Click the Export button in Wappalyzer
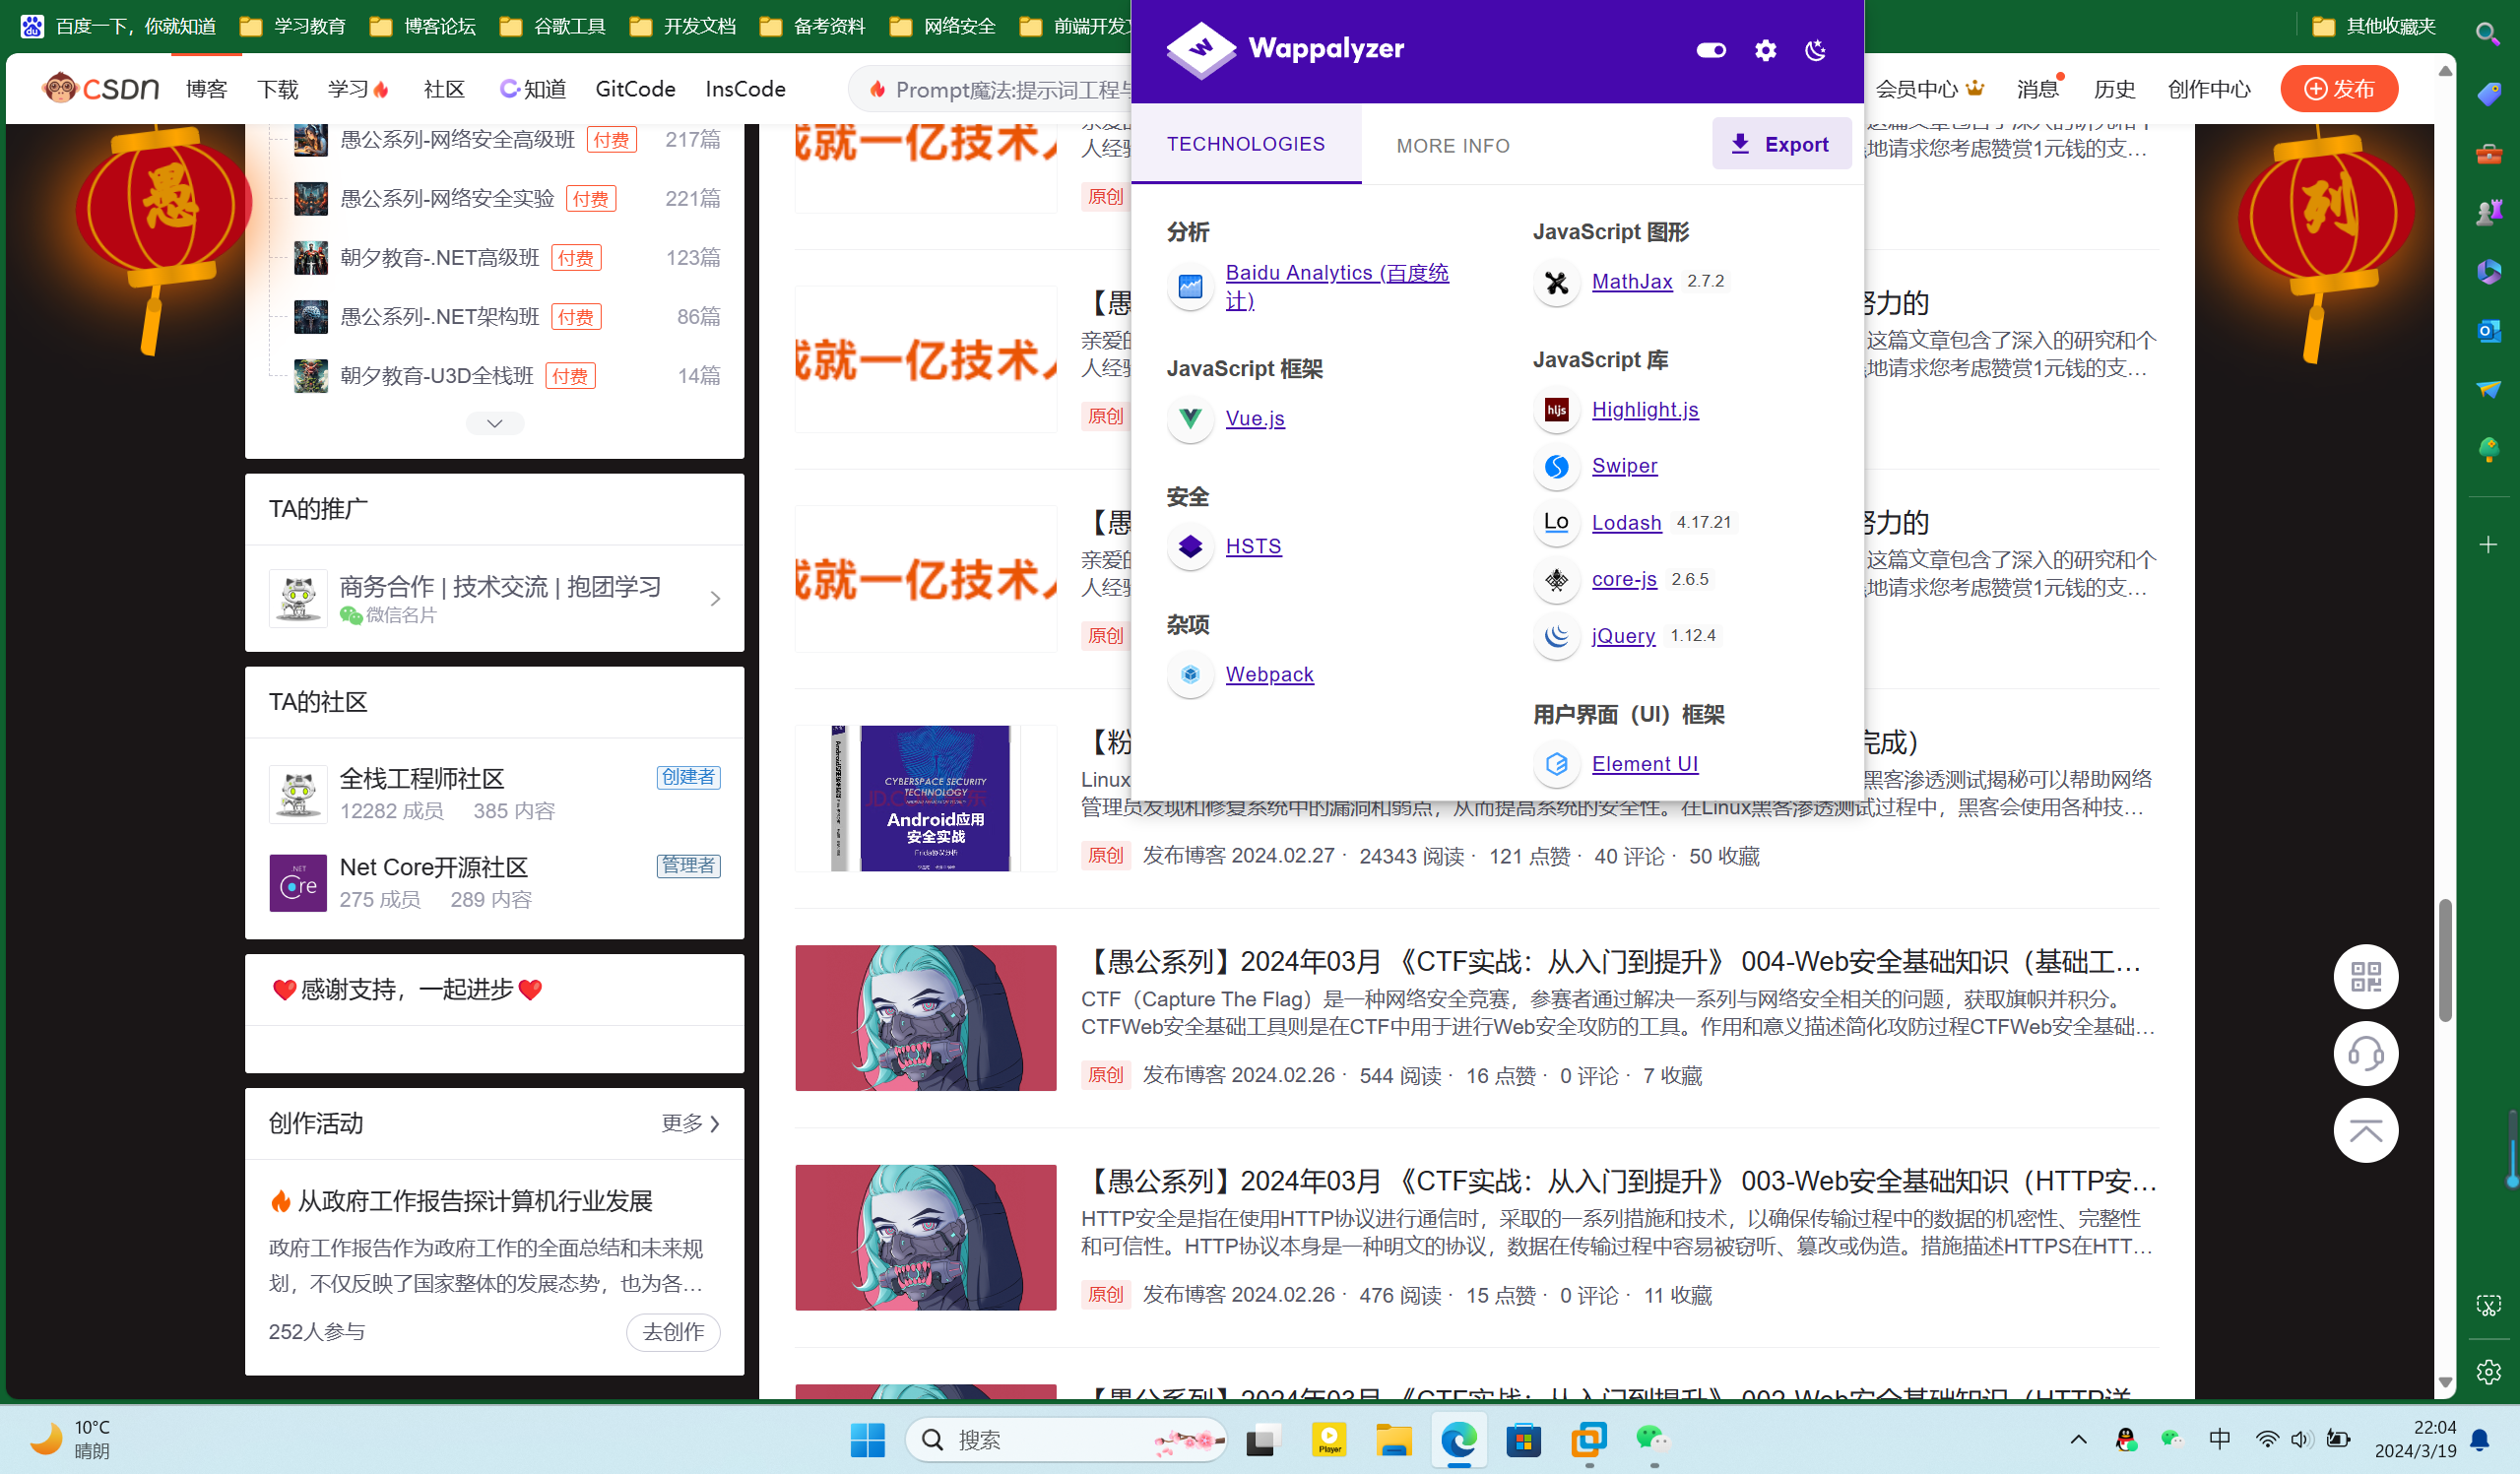 pyautogui.click(x=1781, y=143)
